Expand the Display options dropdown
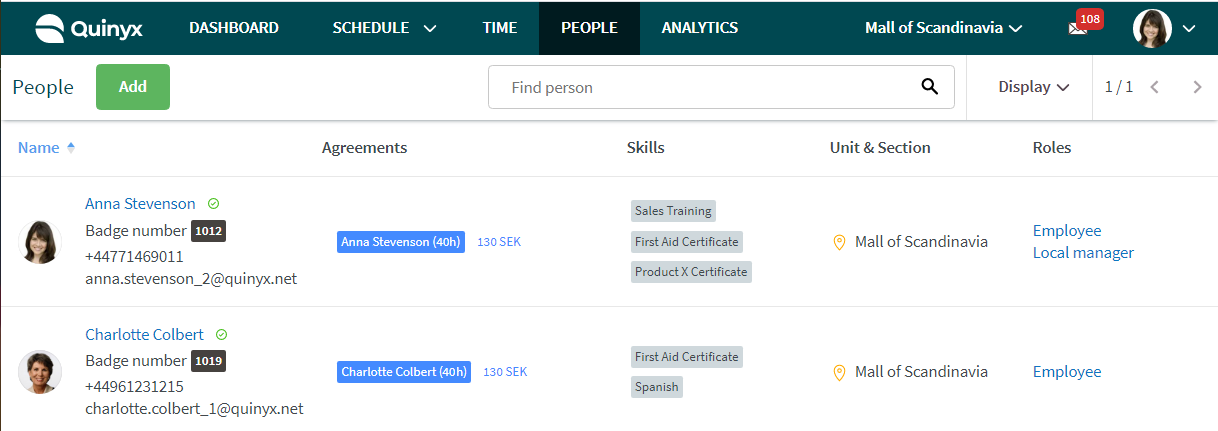Screen dimensions: 1218x431 point(1034,87)
